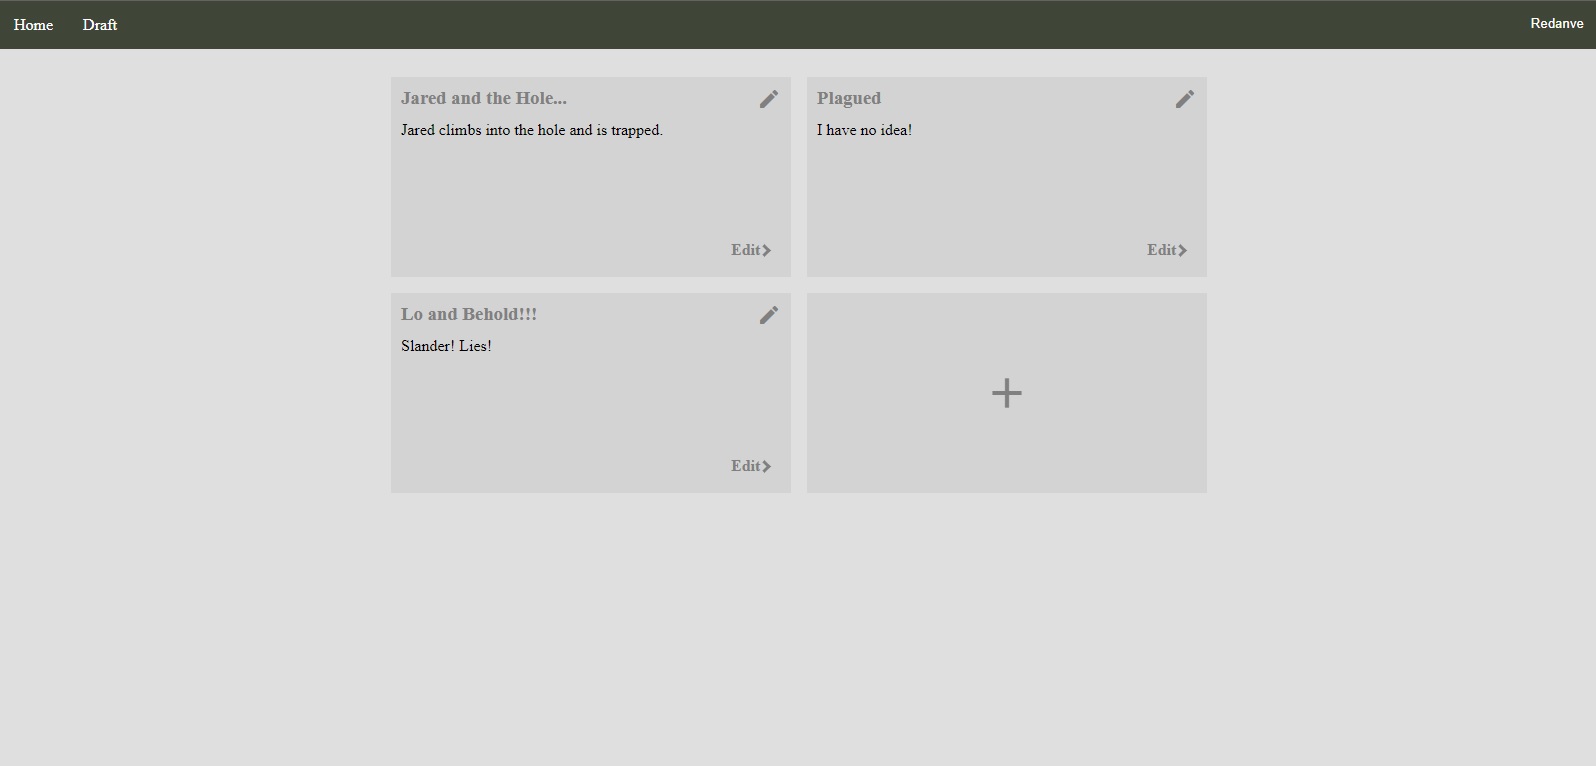Click the Edit text on Jared and the Hole card
The height and width of the screenshot is (766, 1596).
point(745,250)
